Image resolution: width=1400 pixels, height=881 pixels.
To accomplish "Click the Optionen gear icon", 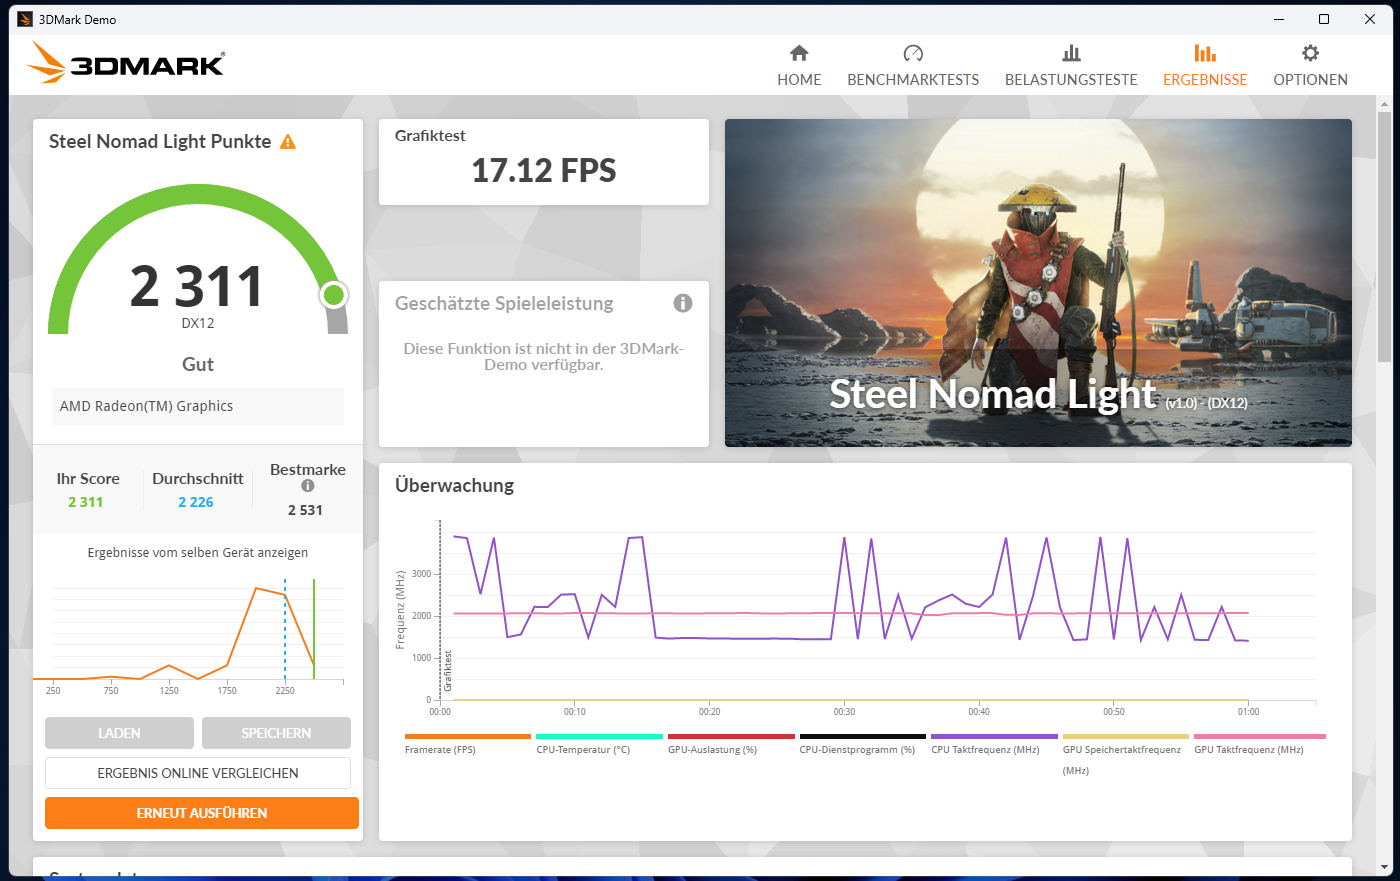I will [1310, 53].
